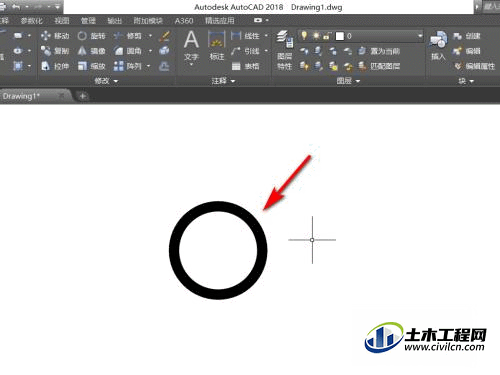Viewport: 500px width, 375px height.
Task: Select the Rotate (旋转) tool
Action: click(x=91, y=36)
